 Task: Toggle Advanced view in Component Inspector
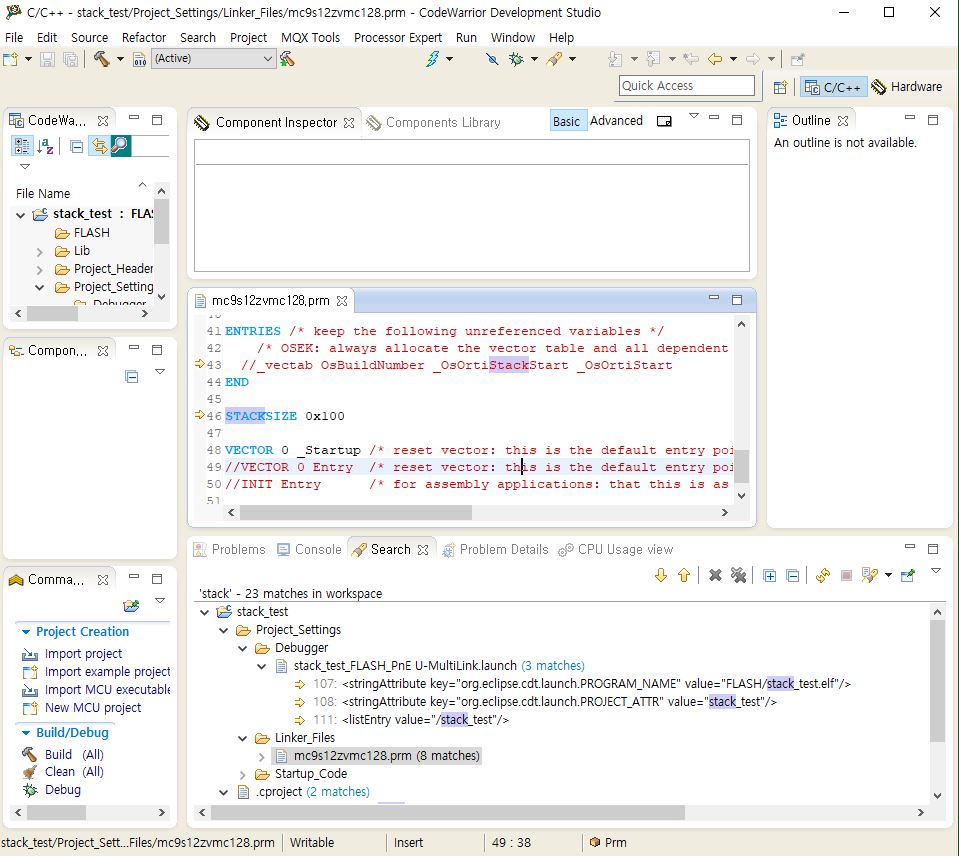[x=616, y=121]
